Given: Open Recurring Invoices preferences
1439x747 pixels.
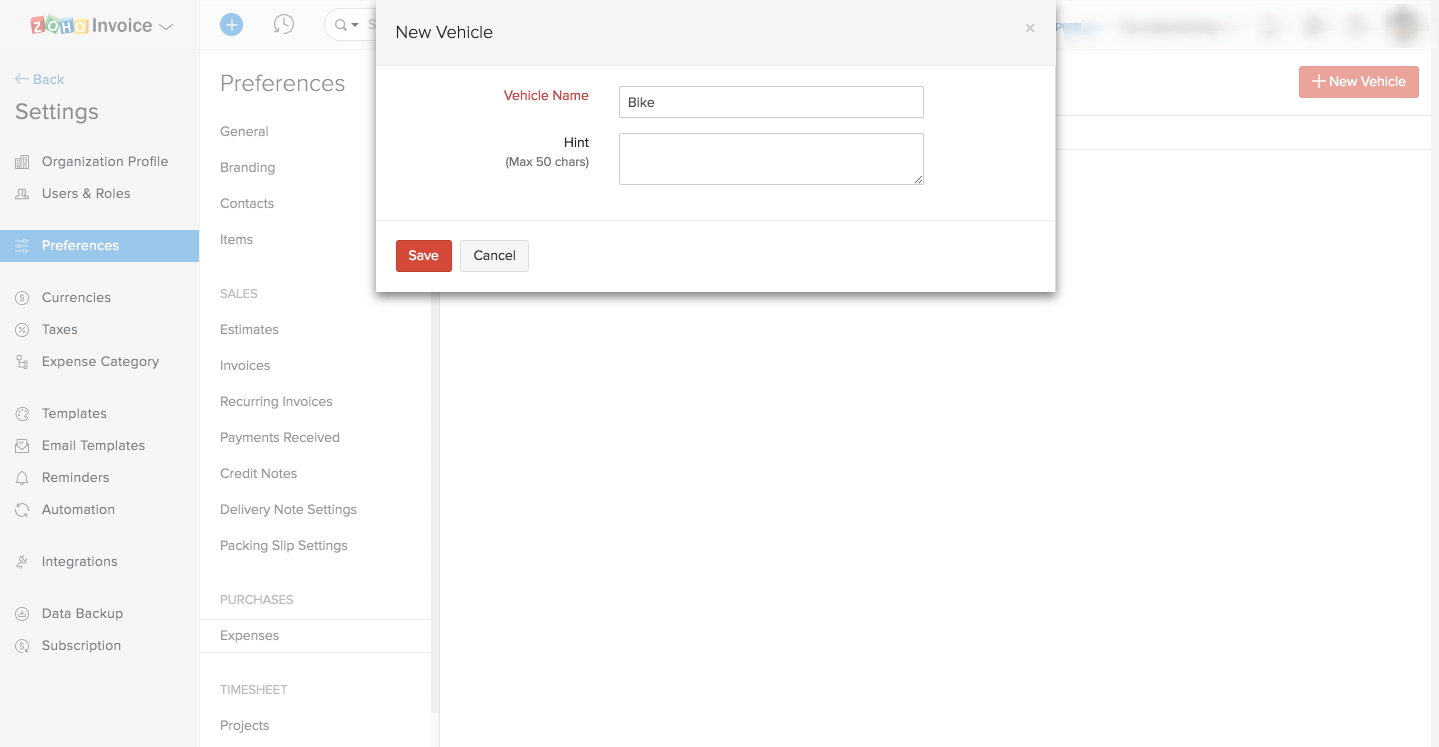Looking at the screenshot, I should coord(276,401).
